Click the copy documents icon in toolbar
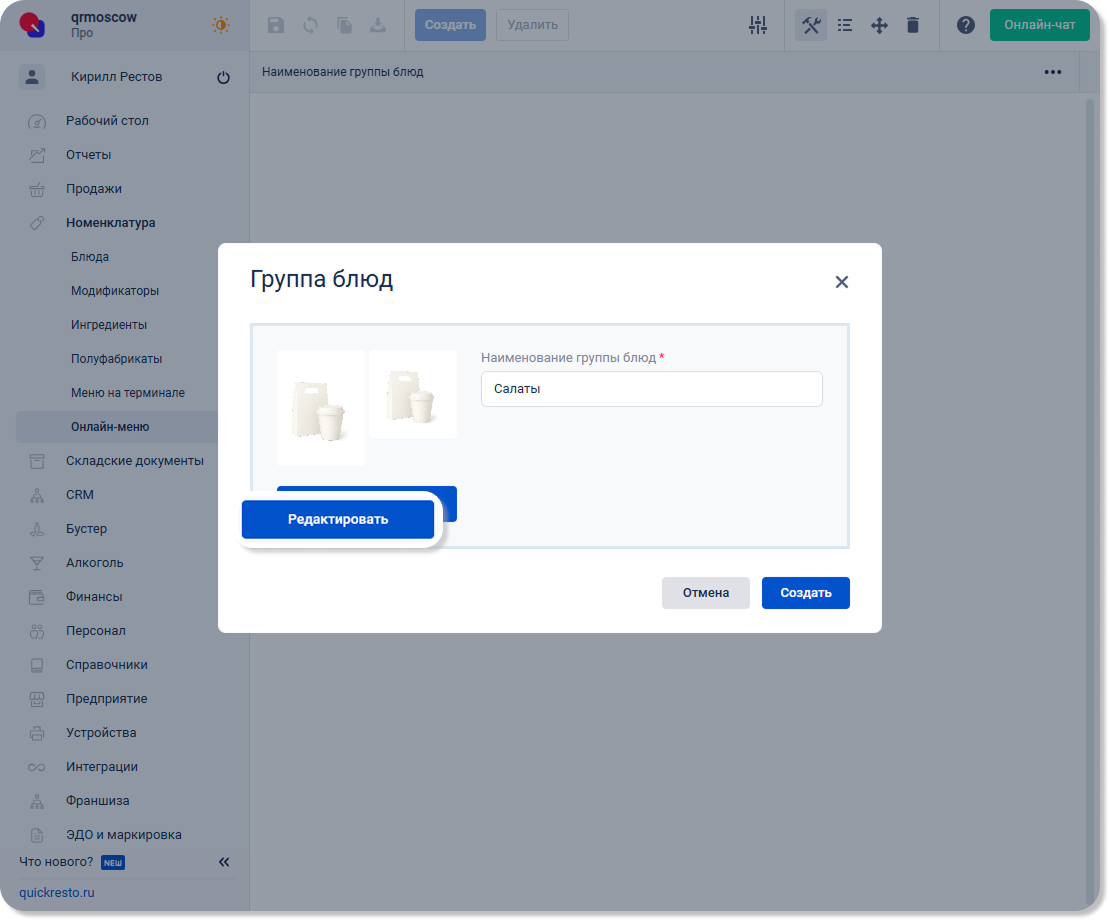This screenshot has width=1109, height=920. (344, 25)
